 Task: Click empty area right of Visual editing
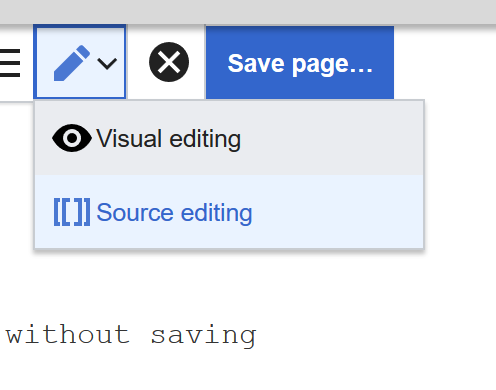332,138
